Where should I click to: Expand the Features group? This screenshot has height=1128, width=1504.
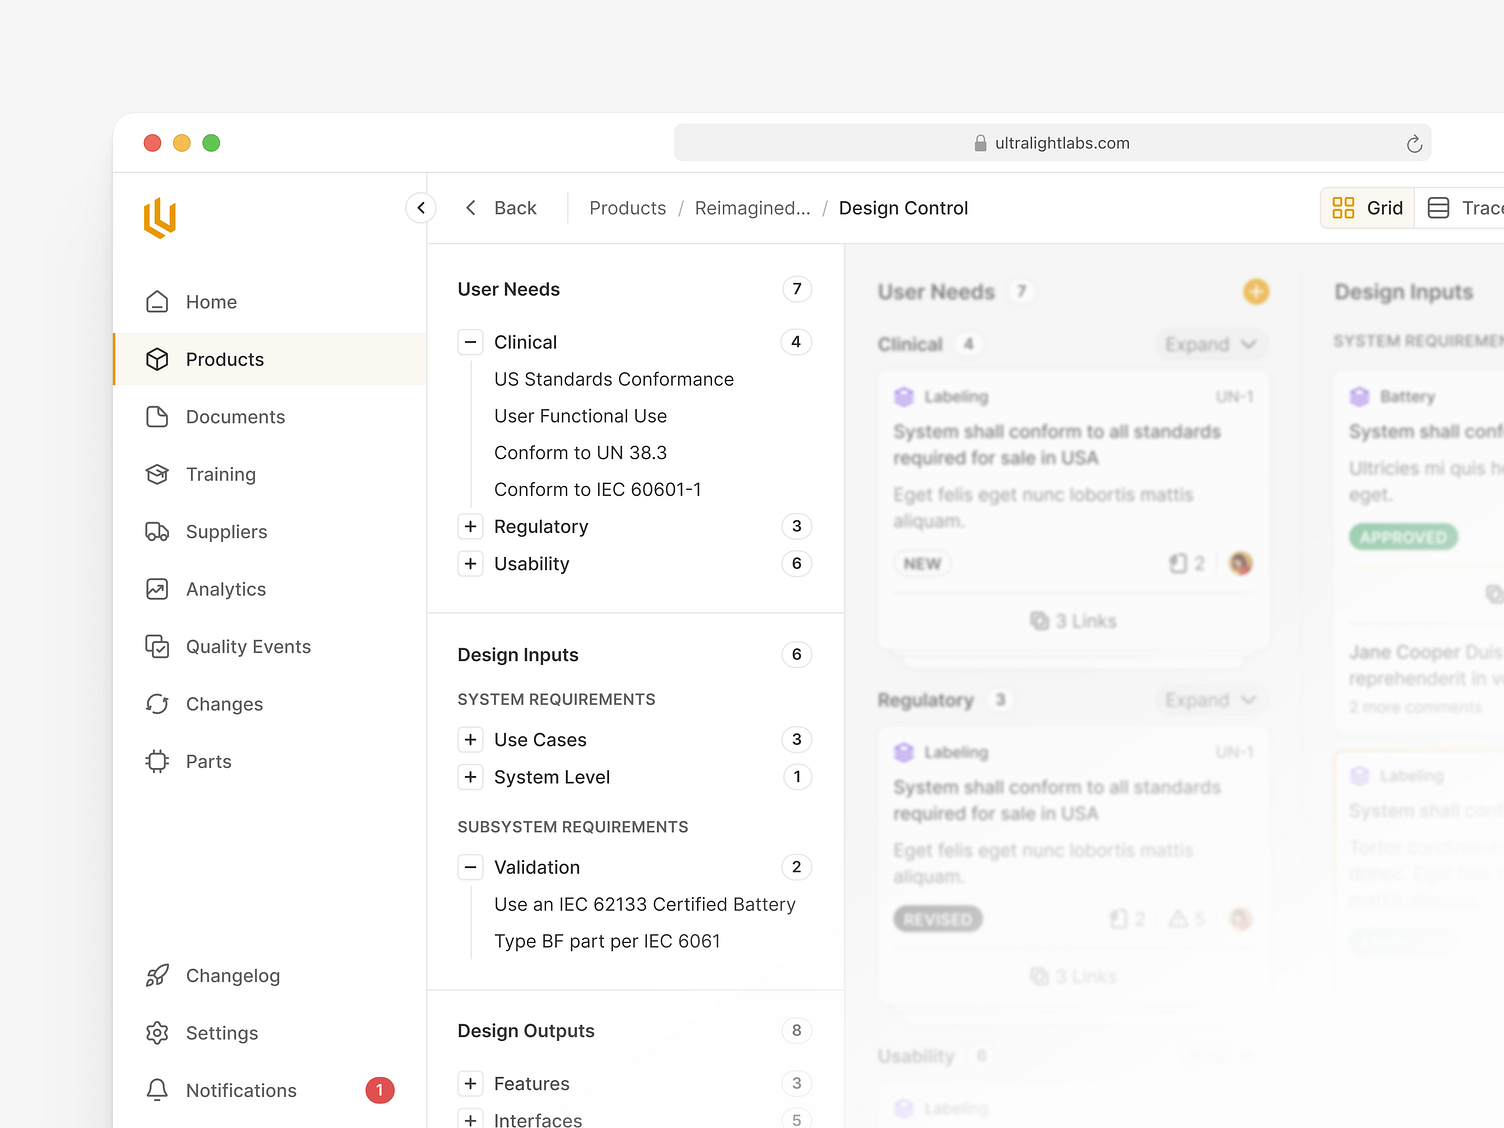470,1084
